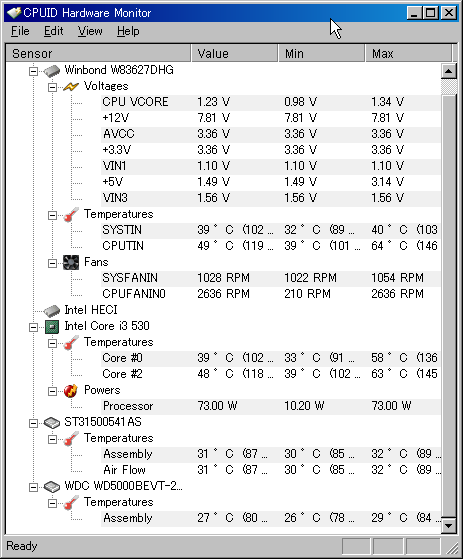
Task: Click the thermometer icon under ST31500541AS
Action: [71, 439]
